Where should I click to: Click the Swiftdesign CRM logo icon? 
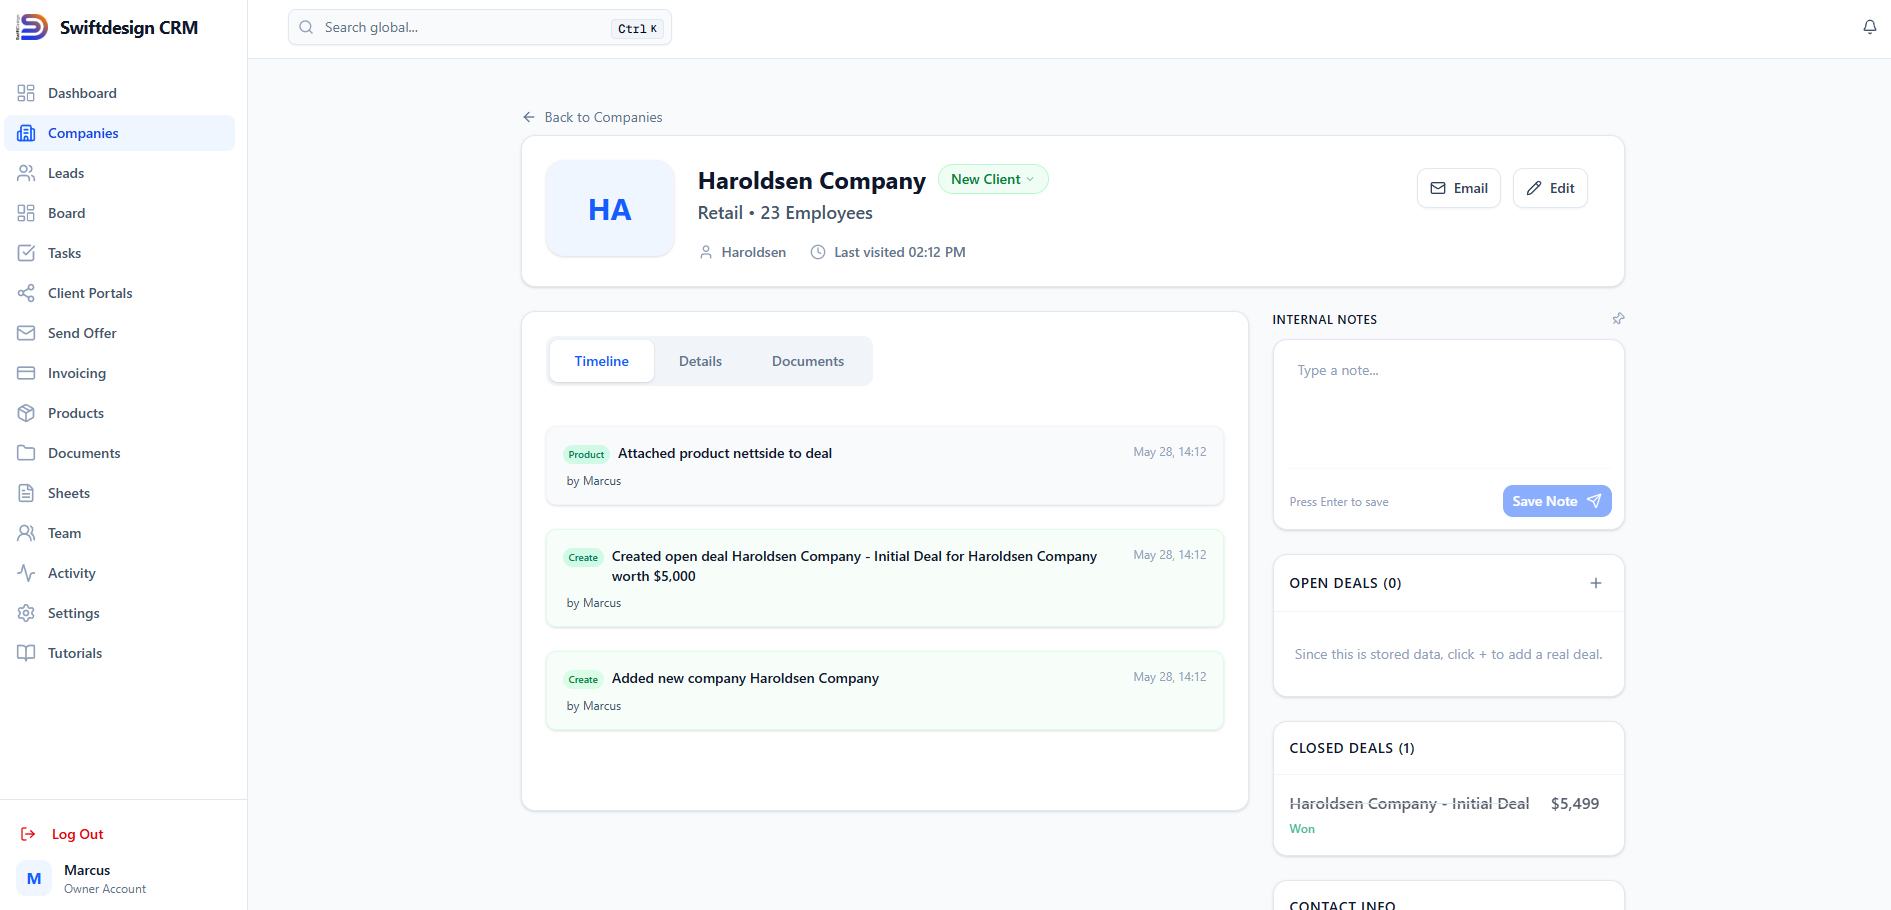coord(32,27)
